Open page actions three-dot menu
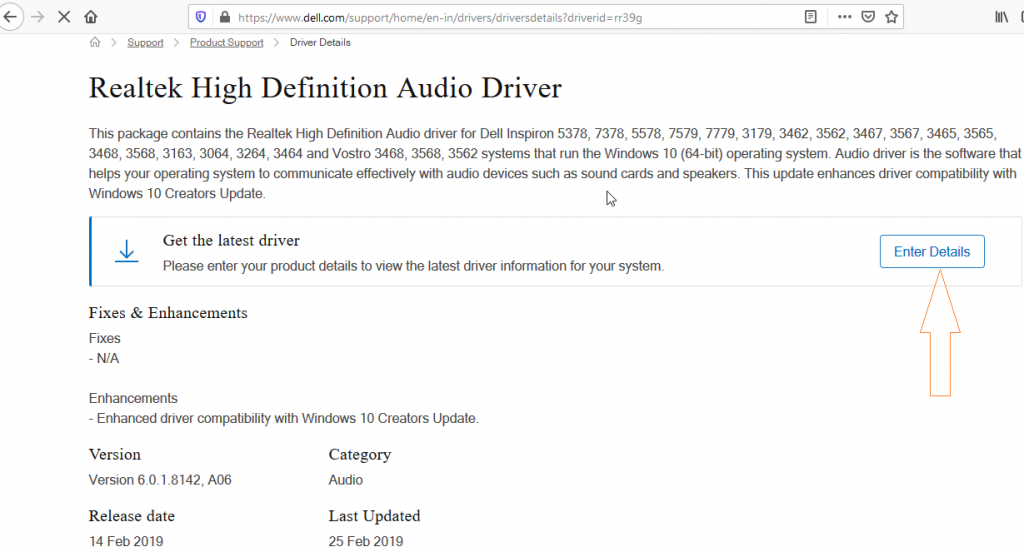The height and width of the screenshot is (547, 1024). (844, 17)
